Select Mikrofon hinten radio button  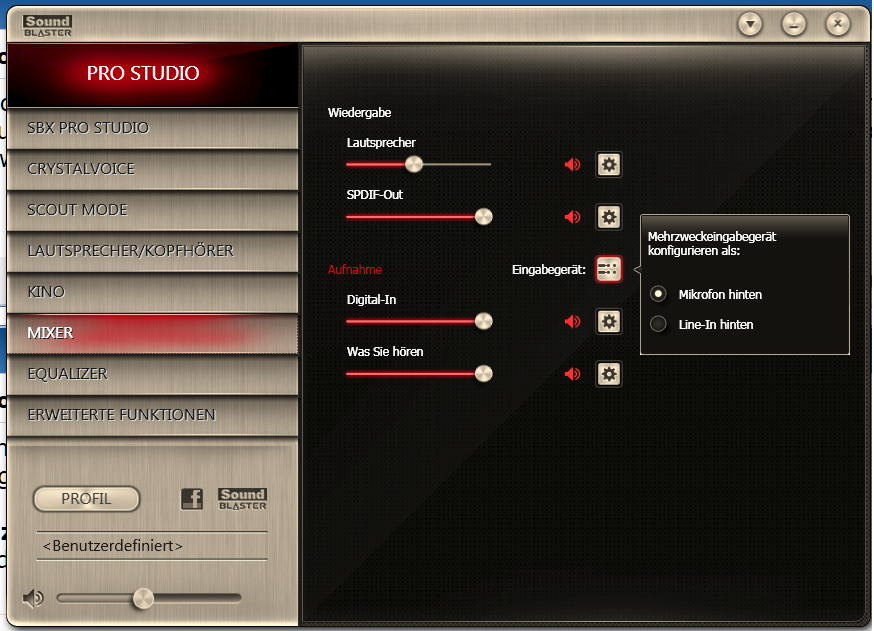[658, 294]
